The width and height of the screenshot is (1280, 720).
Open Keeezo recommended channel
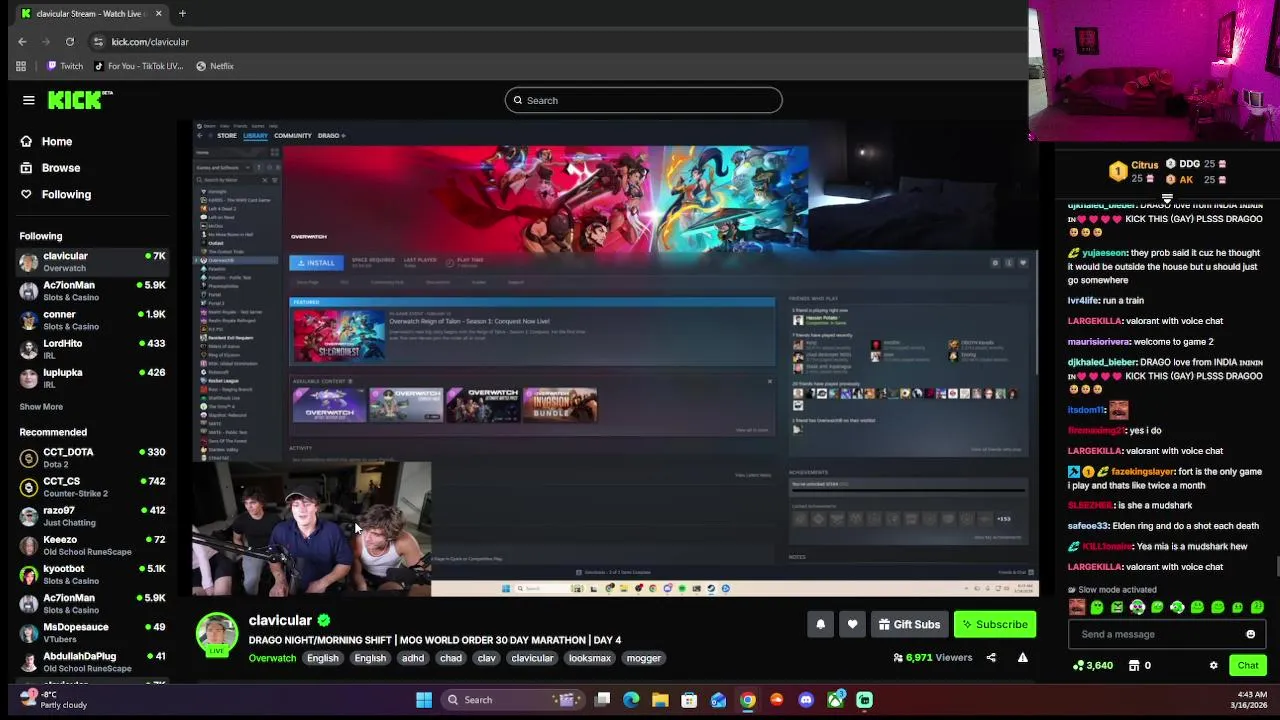(x=92, y=545)
